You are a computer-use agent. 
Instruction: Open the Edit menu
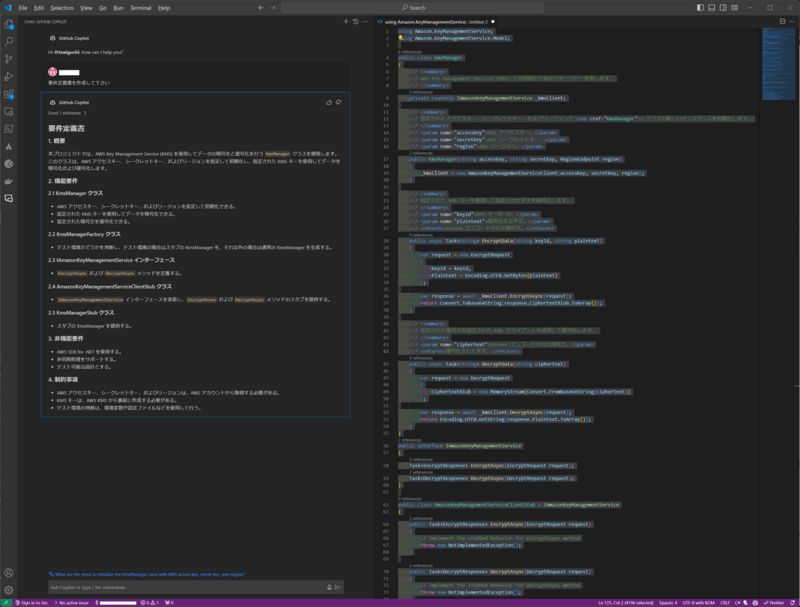(x=39, y=8)
